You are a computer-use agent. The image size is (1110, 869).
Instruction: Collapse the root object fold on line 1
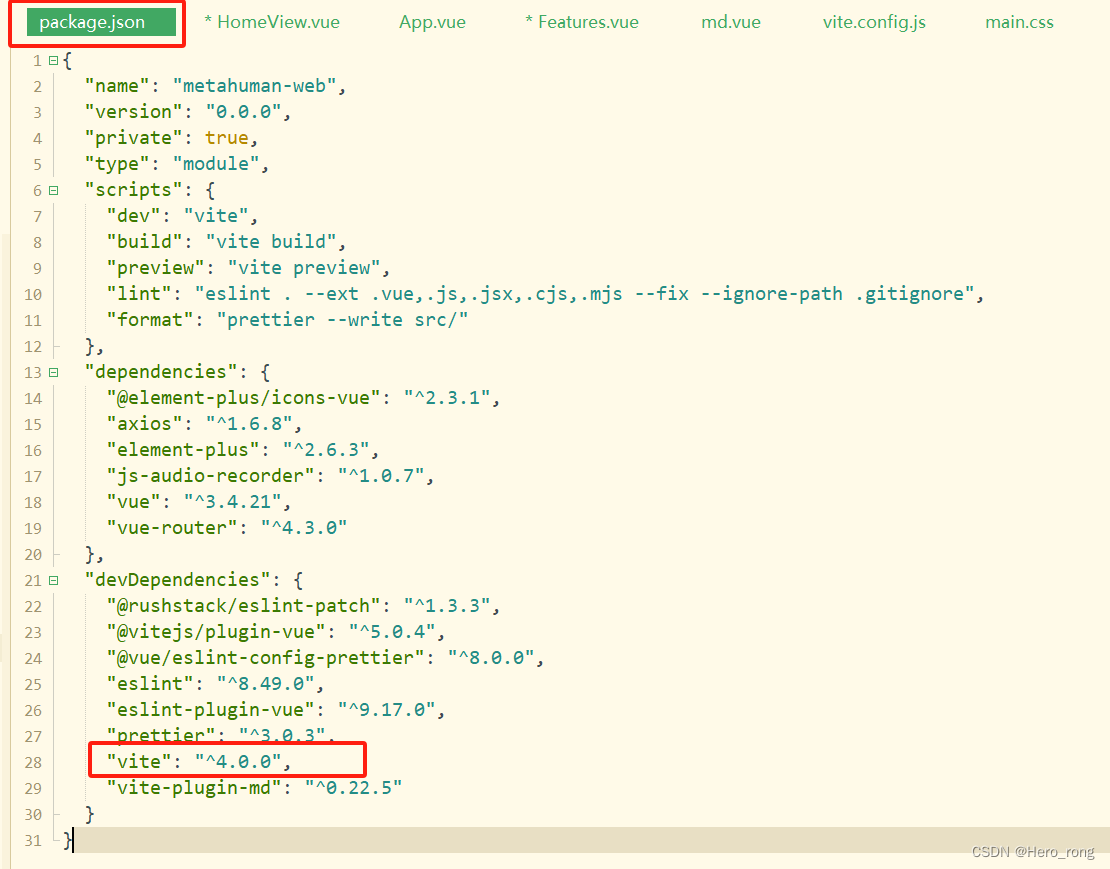(x=53, y=61)
